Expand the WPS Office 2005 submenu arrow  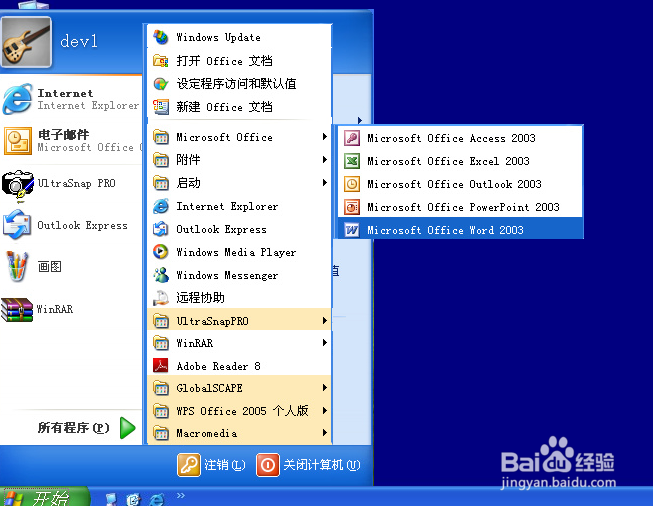(324, 411)
